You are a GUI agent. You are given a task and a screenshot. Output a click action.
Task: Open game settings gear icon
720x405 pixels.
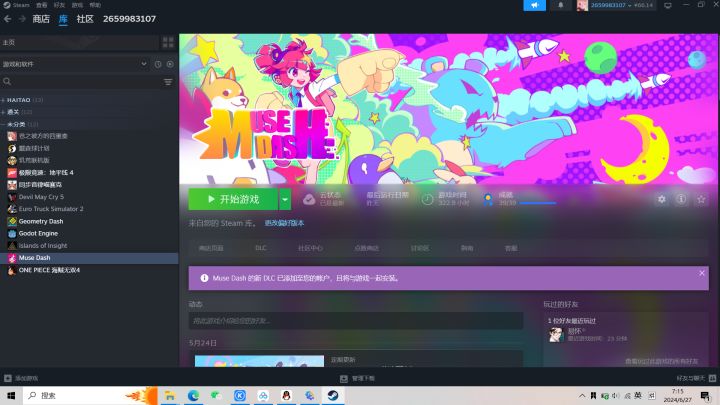pyautogui.click(x=661, y=199)
